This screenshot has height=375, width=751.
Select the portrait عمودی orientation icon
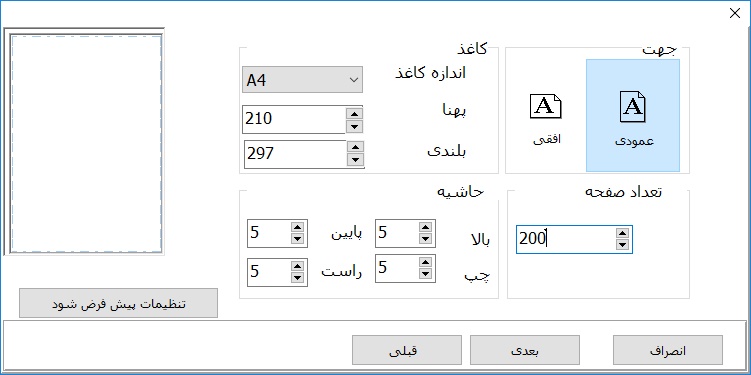pos(633,107)
